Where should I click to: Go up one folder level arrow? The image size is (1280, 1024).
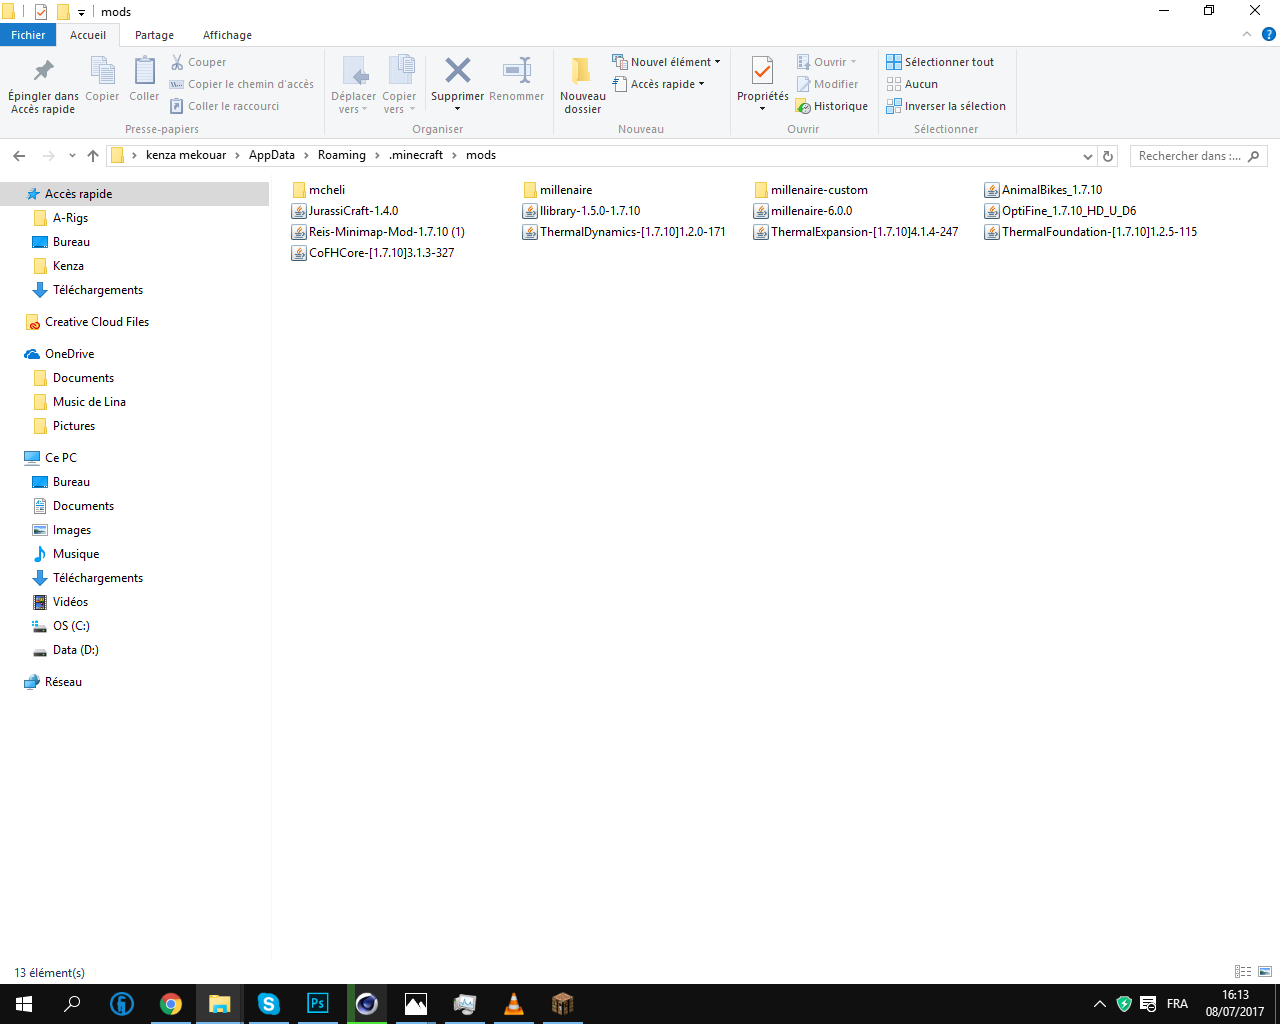[93, 156]
